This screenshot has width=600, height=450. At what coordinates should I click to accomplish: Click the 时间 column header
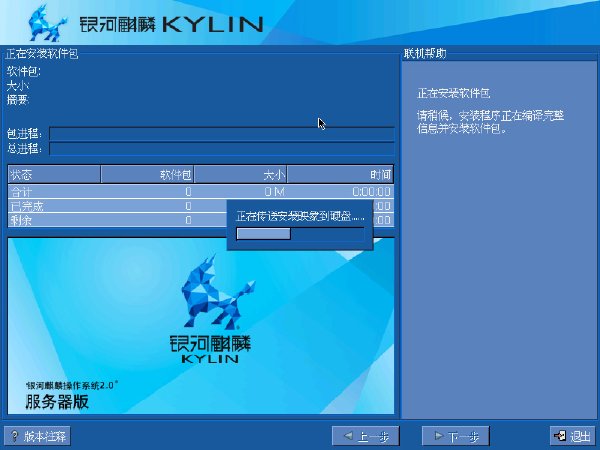point(340,174)
